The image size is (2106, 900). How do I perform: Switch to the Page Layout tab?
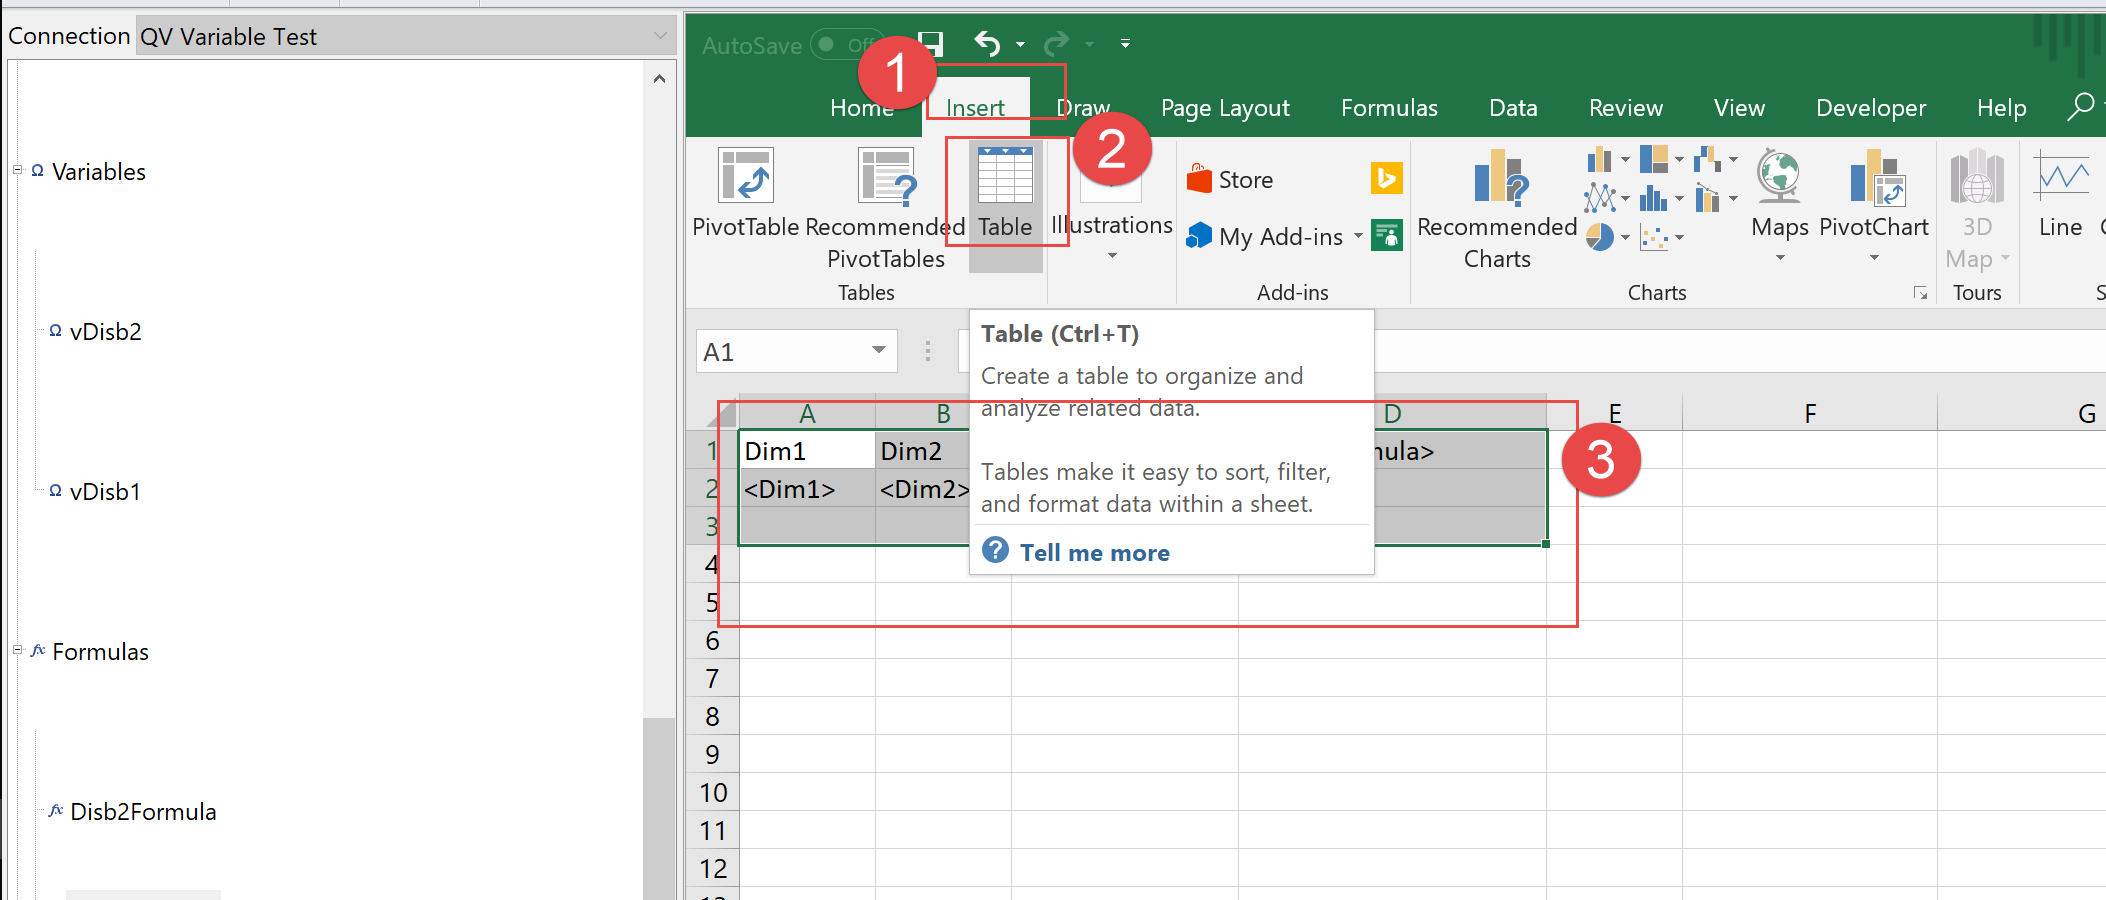[1225, 108]
